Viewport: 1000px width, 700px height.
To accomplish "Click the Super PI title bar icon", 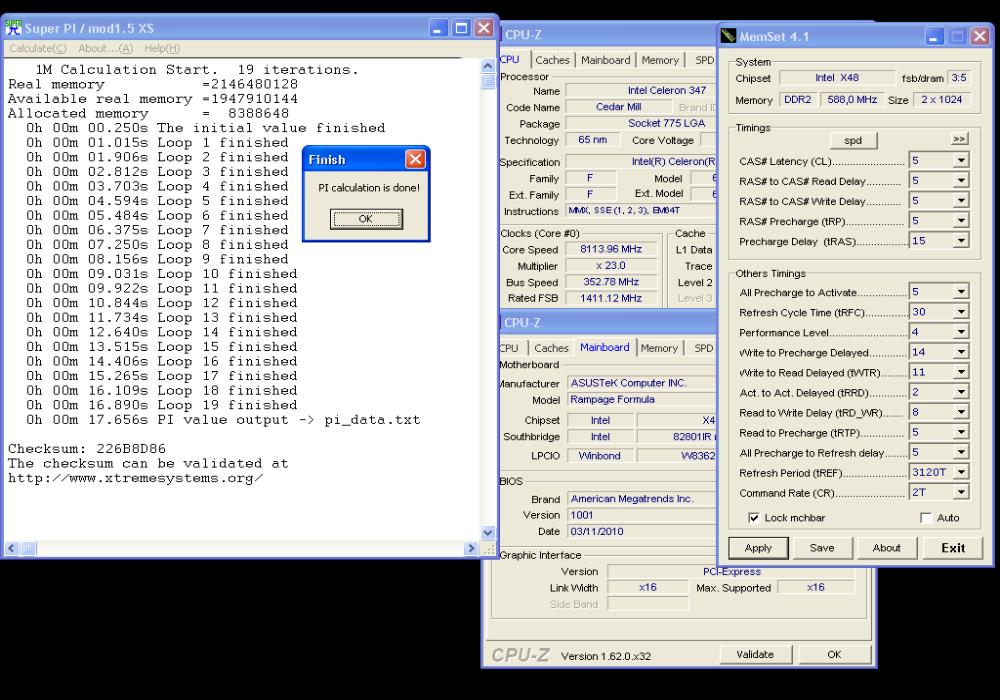I will (x=13, y=27).
